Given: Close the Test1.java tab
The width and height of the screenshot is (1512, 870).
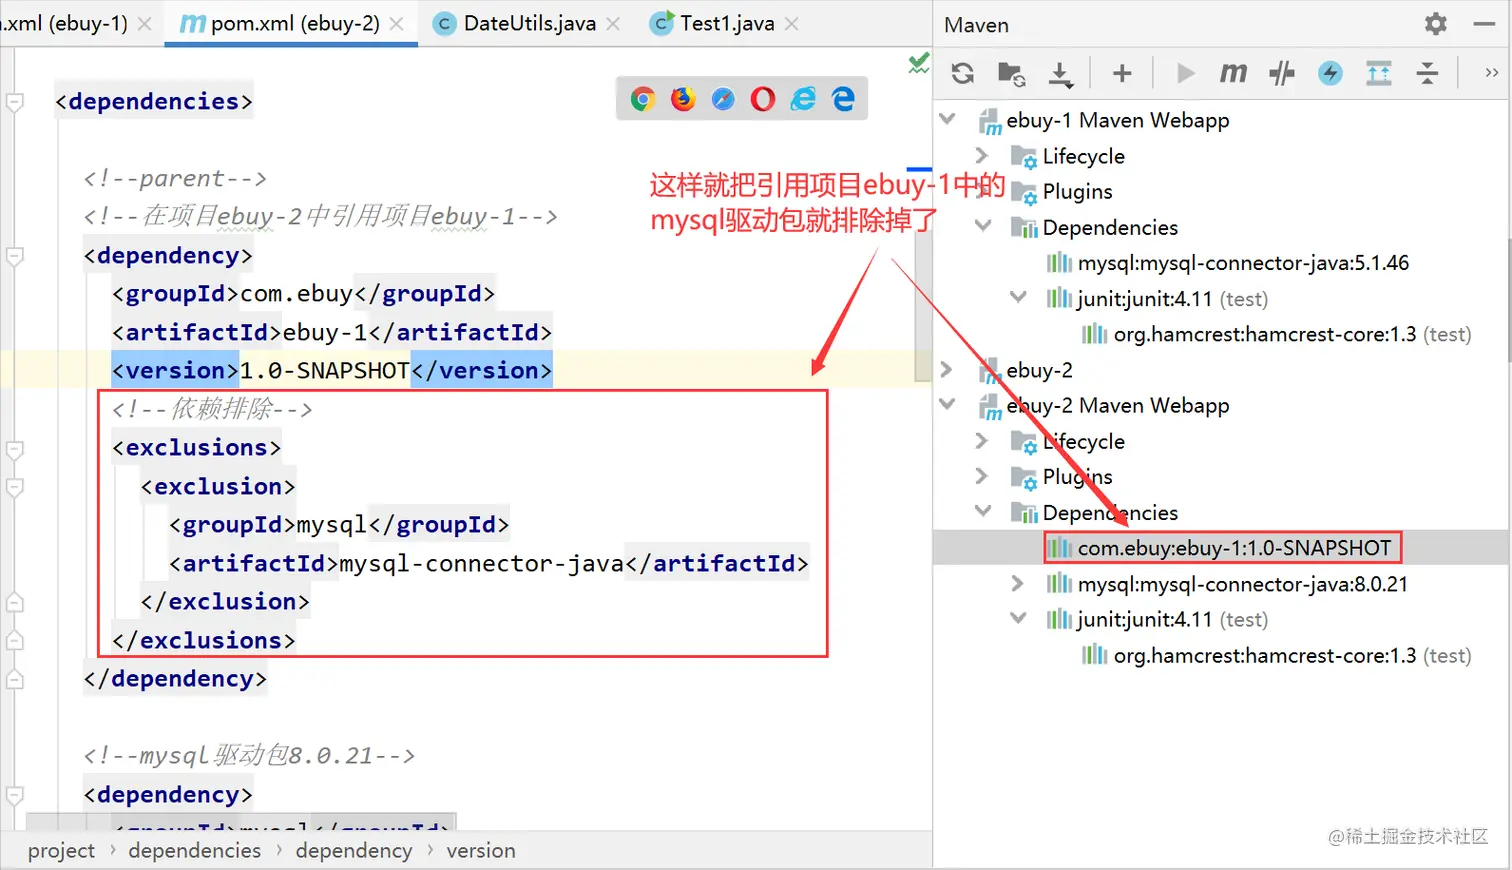Looking at the screenshot, I should tap(792, 24).
